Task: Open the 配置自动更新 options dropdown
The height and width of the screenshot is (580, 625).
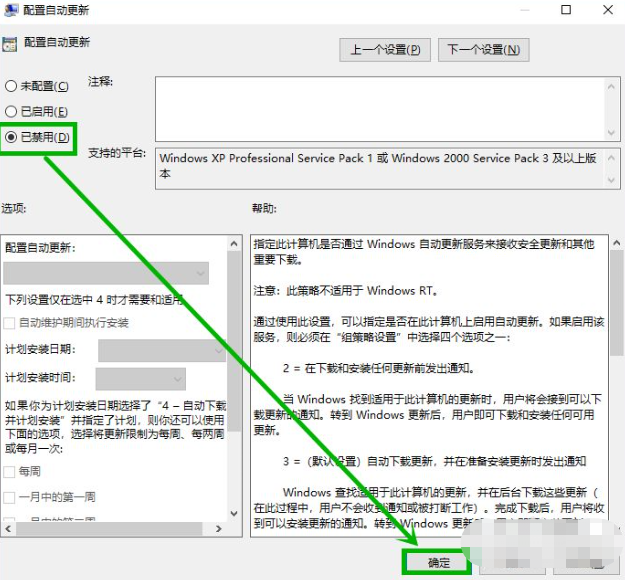Action: point(105,273)
